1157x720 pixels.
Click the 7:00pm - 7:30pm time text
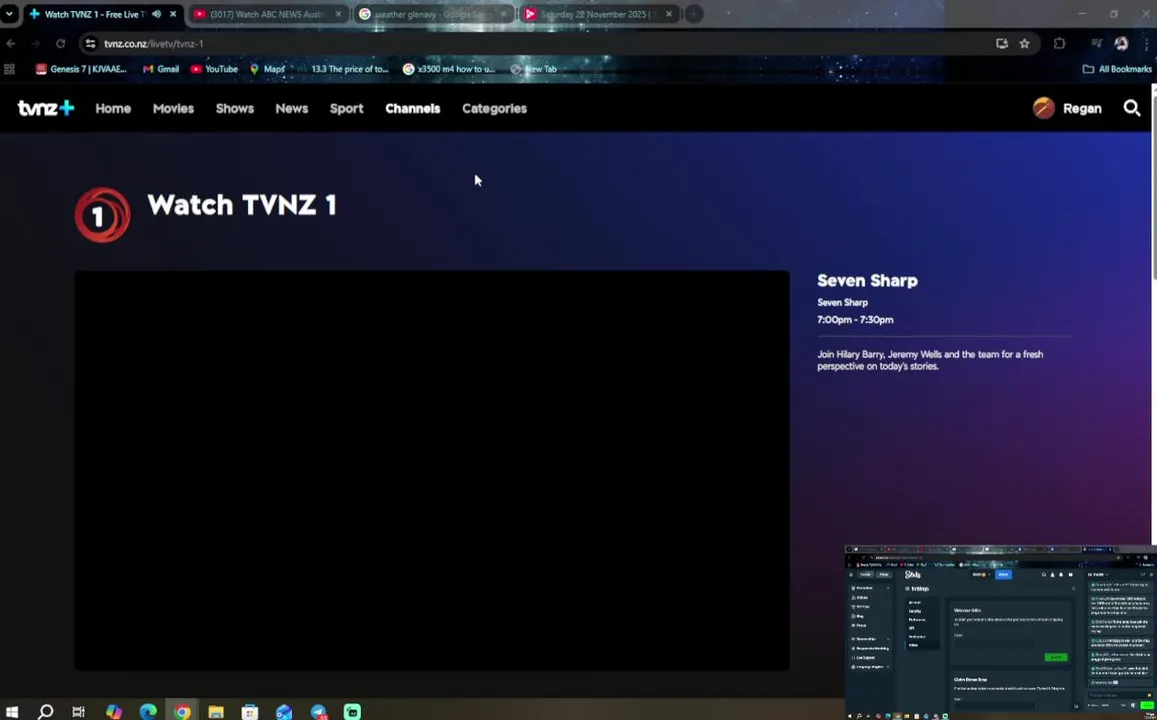click(x=854, y=319)
